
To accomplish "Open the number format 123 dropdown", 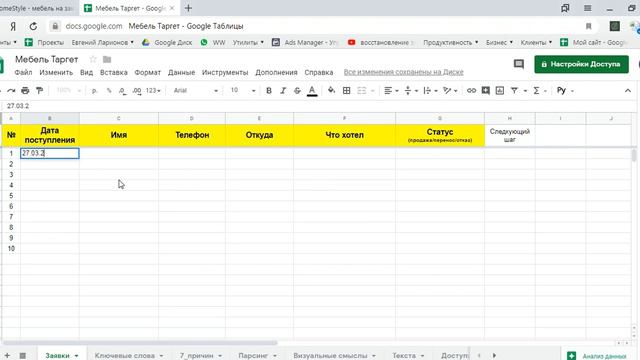I will point(153,91).
